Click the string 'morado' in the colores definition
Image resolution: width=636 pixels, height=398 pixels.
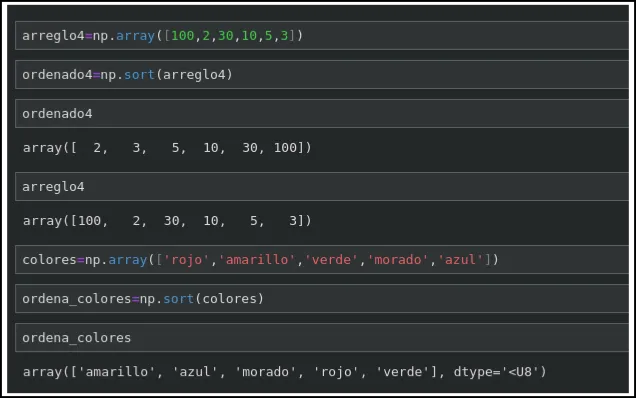398,260
